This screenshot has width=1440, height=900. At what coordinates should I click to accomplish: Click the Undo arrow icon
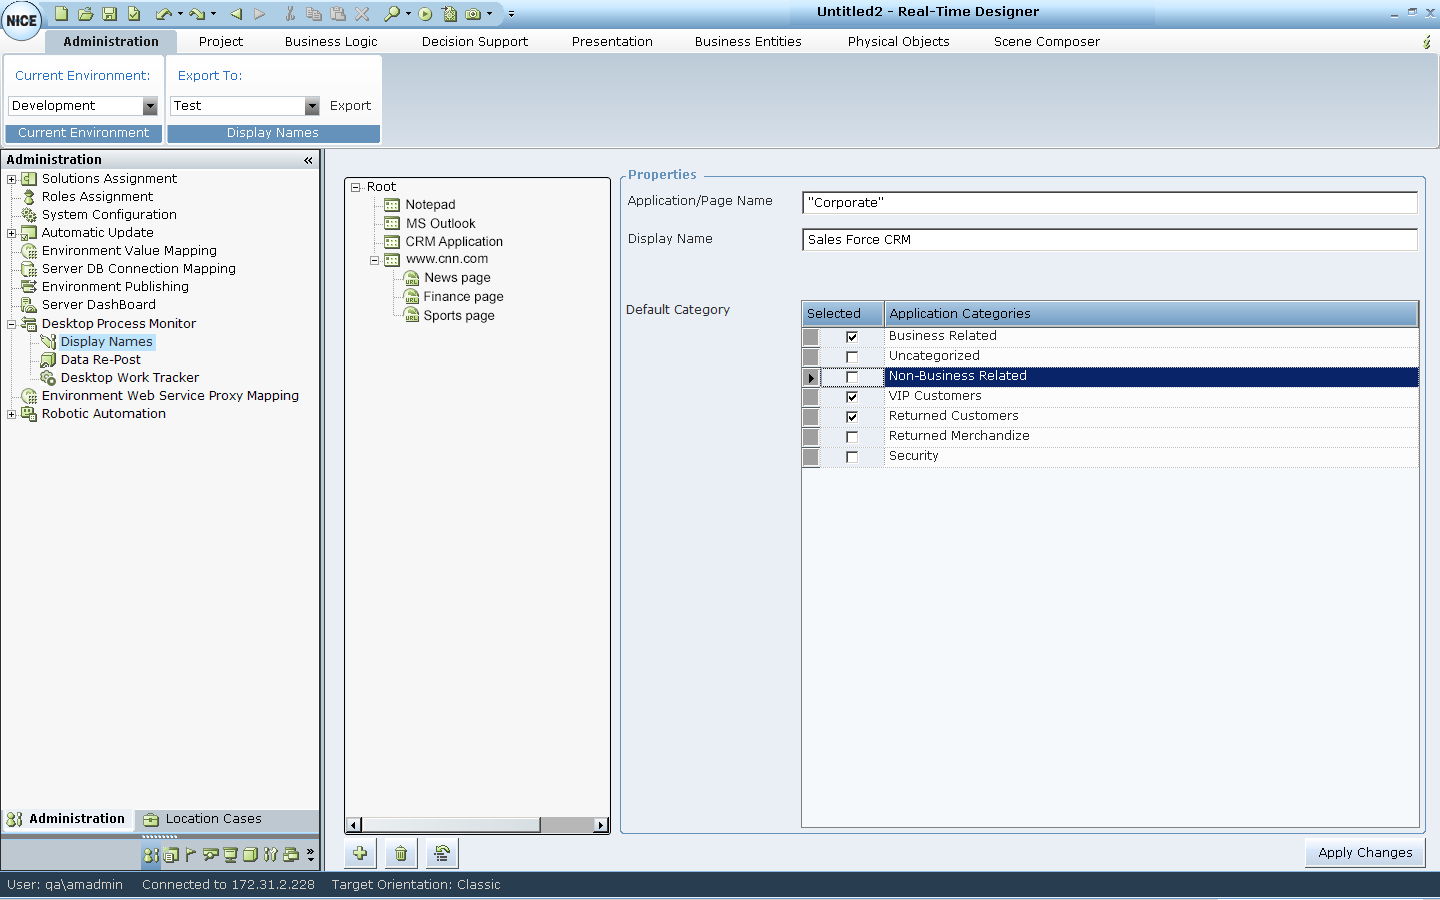[x=163, y=14]
